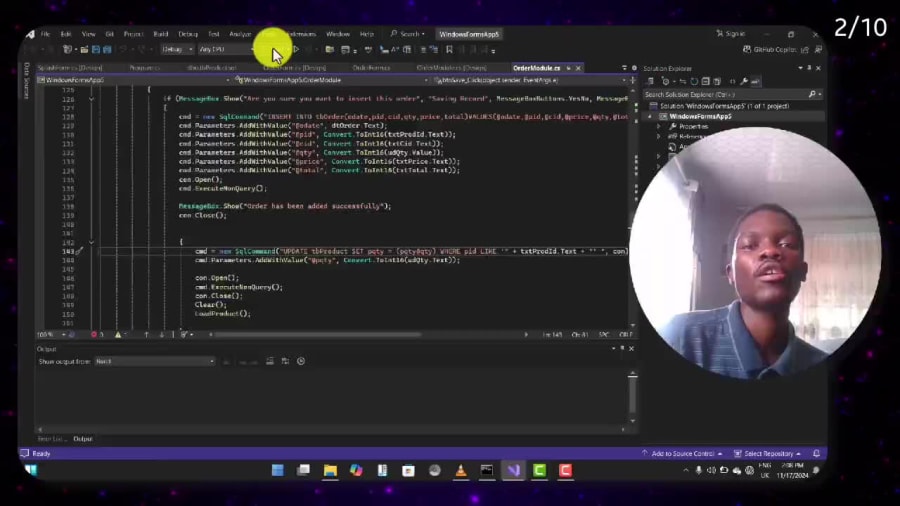This screenshot has width=900, height=506.
Task: Open the Build menu
Action: coord(161,34)
